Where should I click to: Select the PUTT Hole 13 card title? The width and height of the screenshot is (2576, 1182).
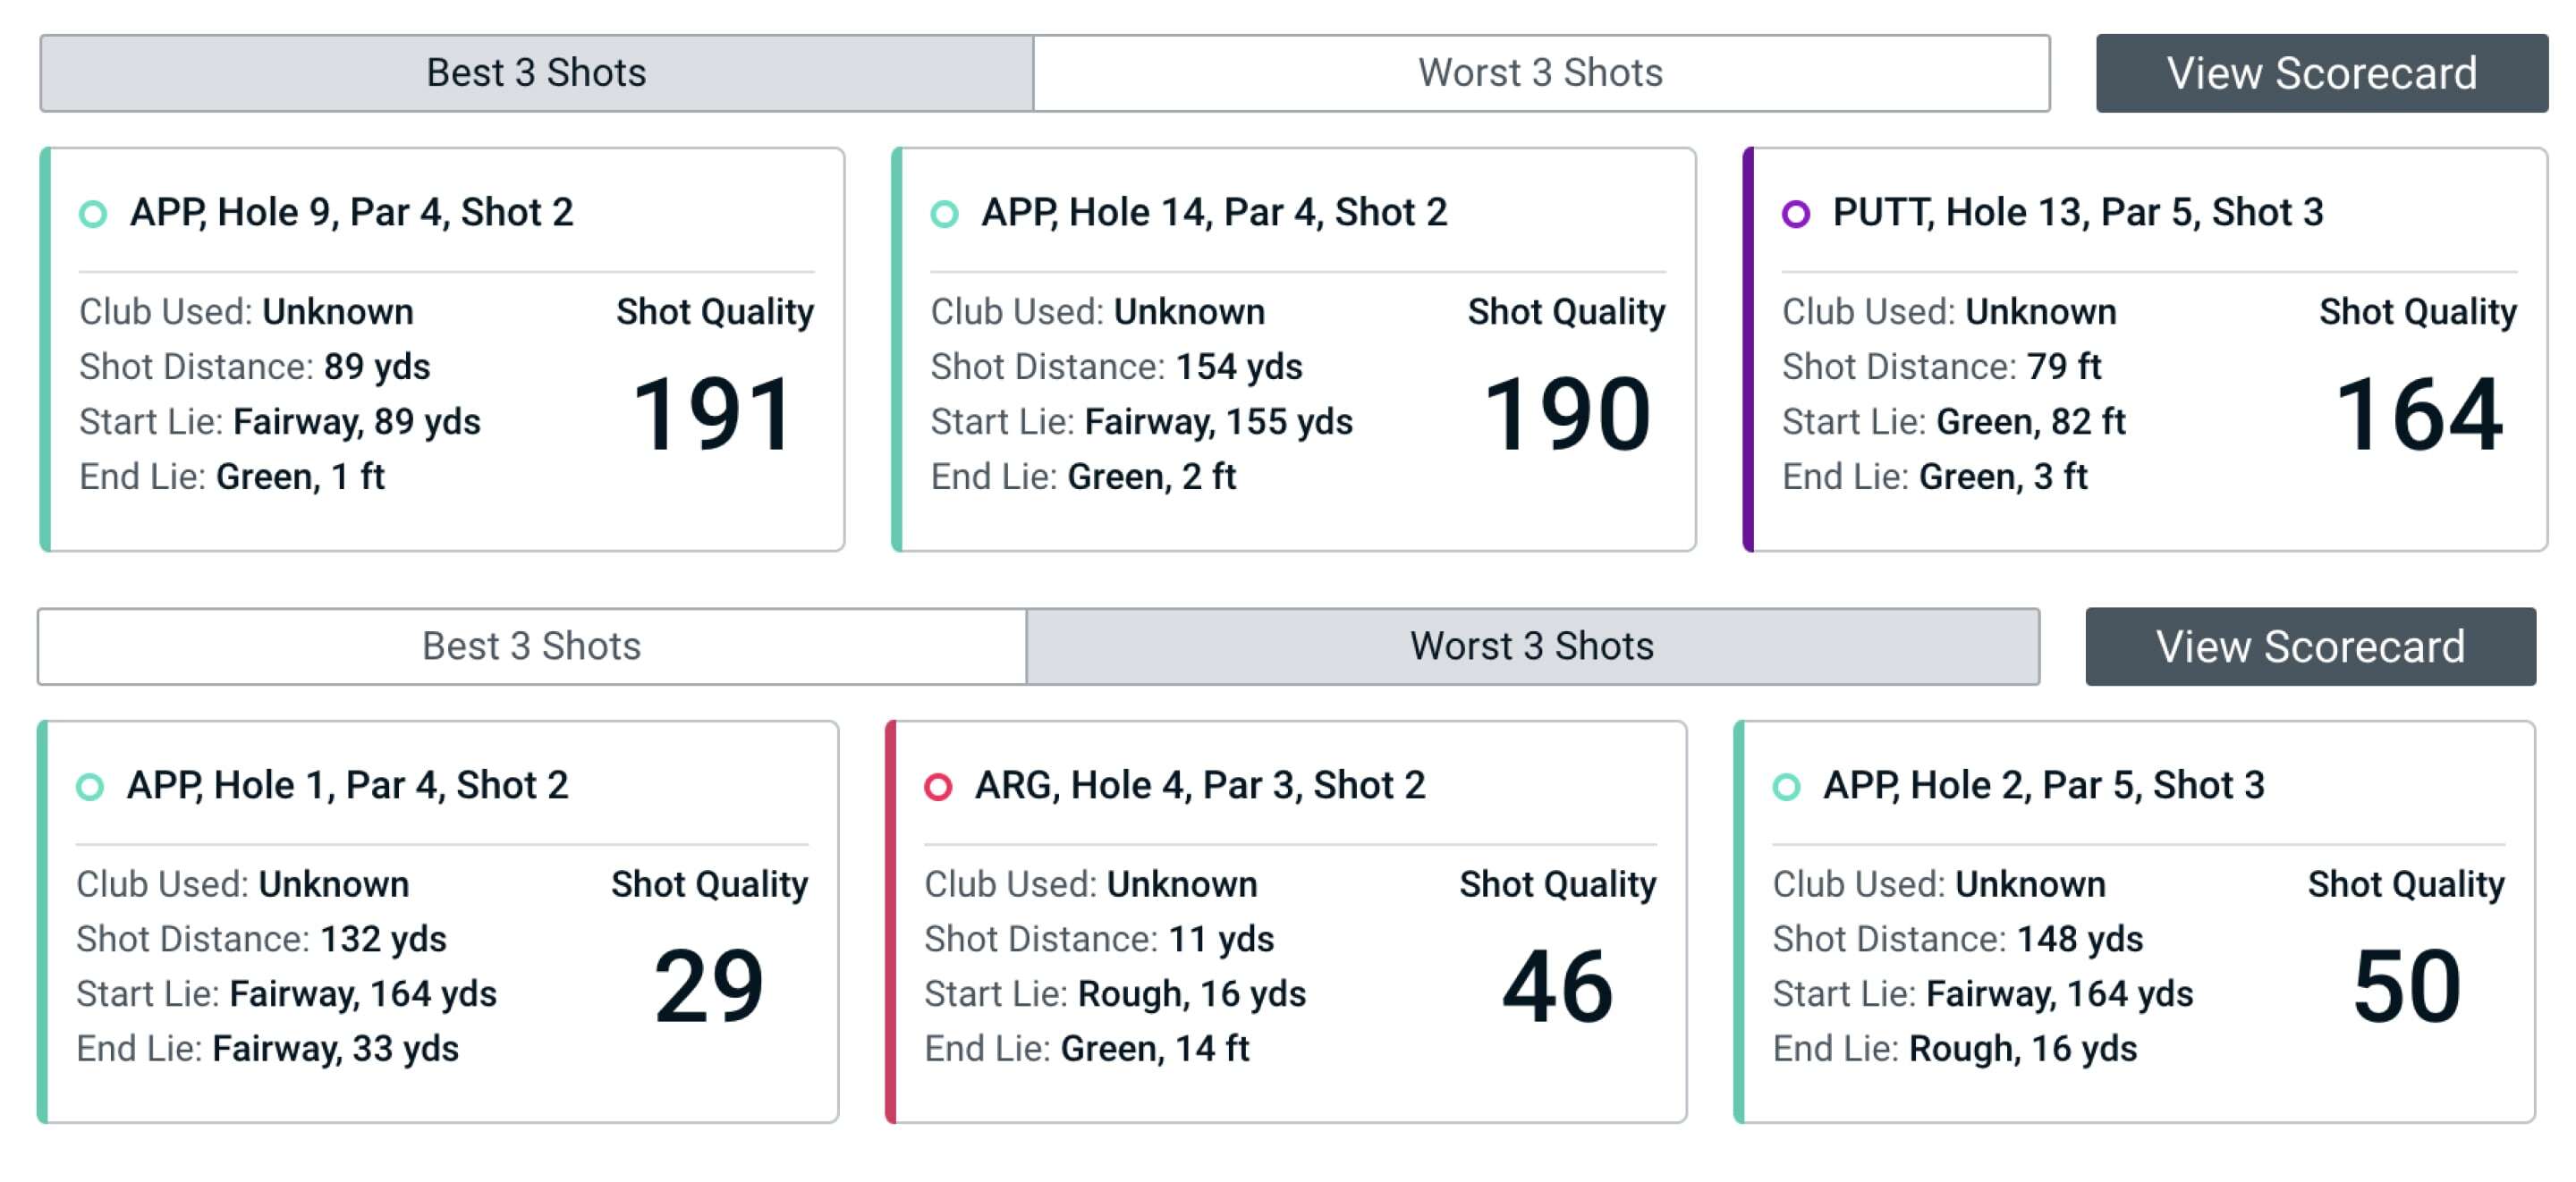(2077, 212)
